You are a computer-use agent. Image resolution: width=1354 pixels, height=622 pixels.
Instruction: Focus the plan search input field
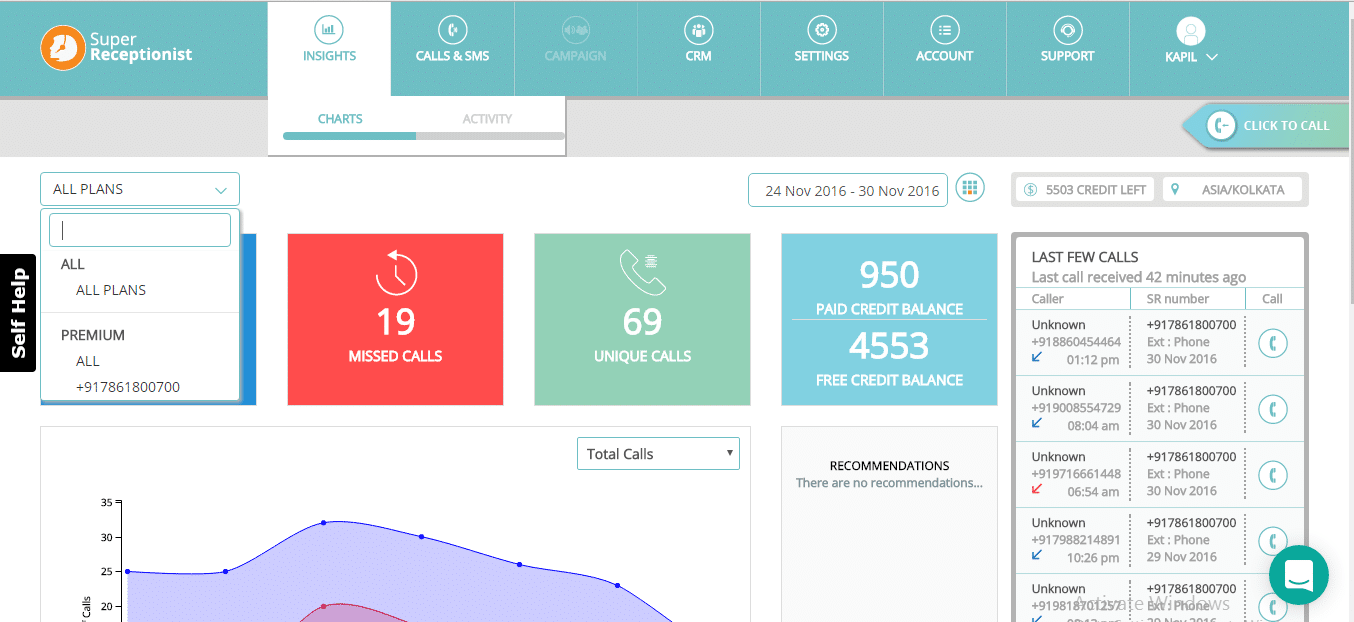[x=140, y=230]
